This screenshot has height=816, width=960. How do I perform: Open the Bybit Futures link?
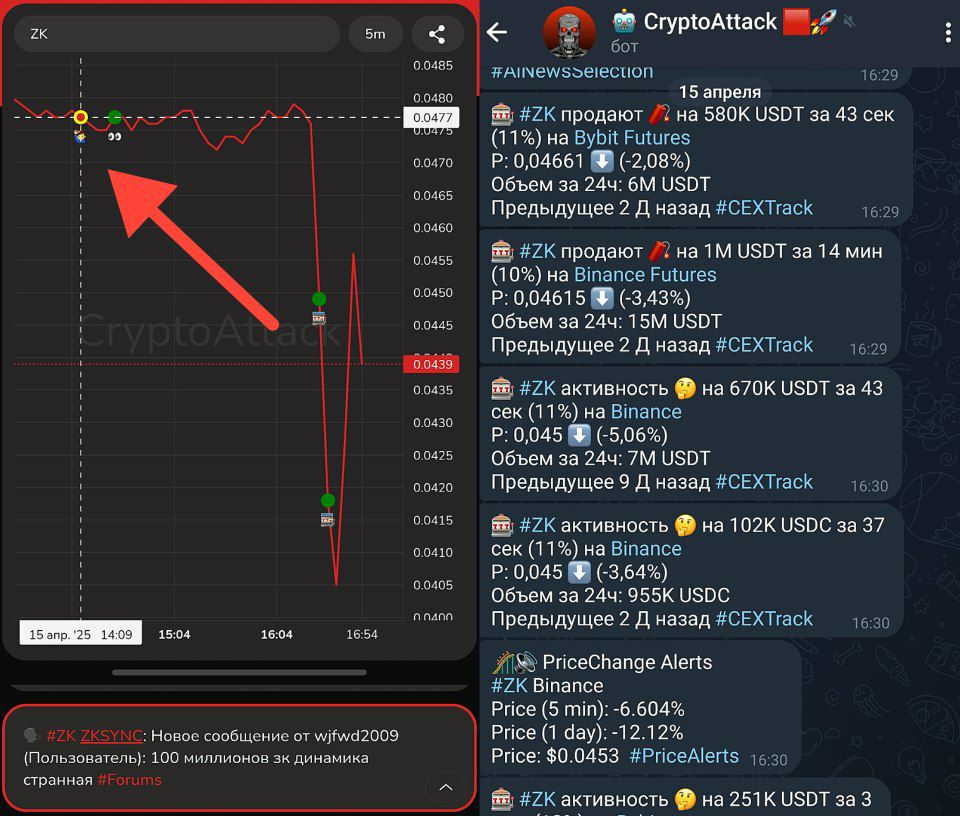pos(632,138)
